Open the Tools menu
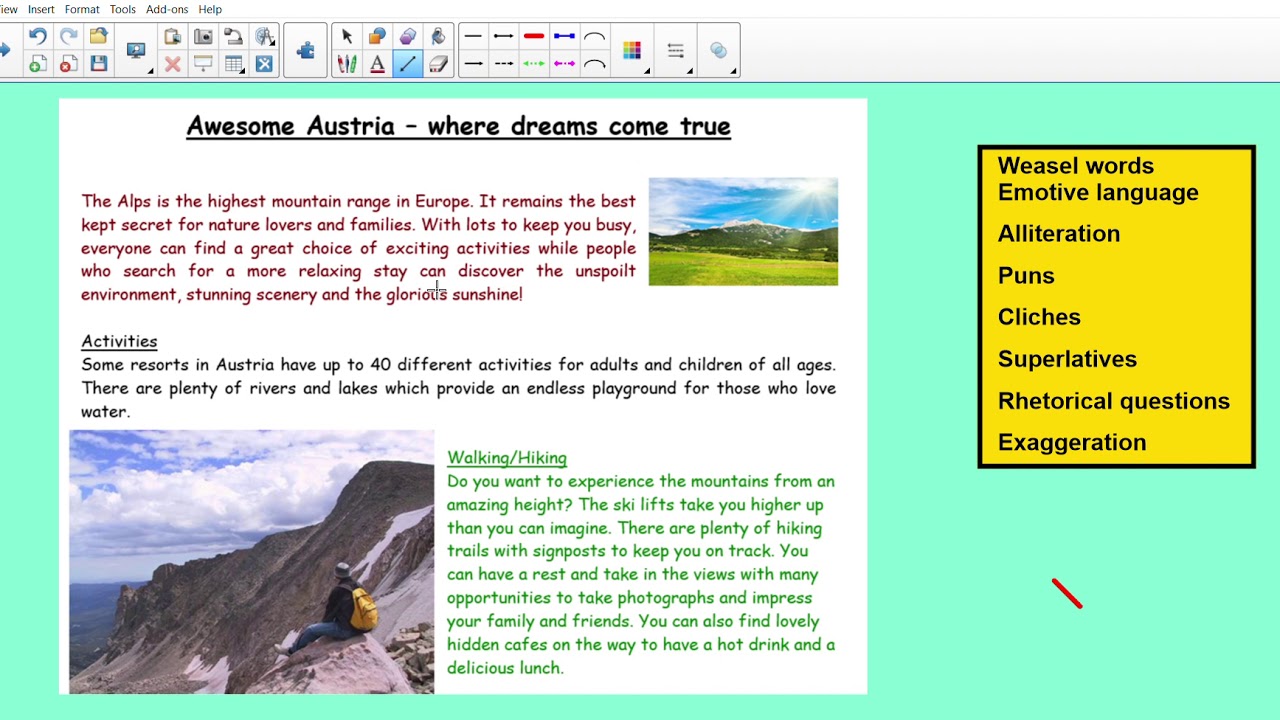 coord(123,9)
